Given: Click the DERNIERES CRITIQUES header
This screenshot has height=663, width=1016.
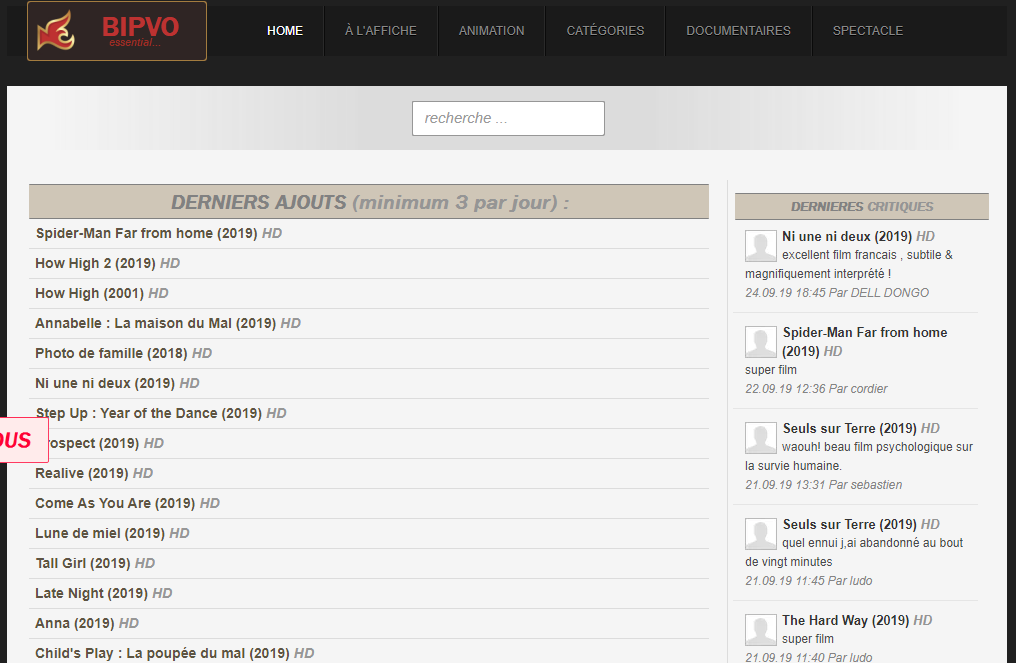Looking at the screenshot, I should pyautogui.click(x=862, y=207).
